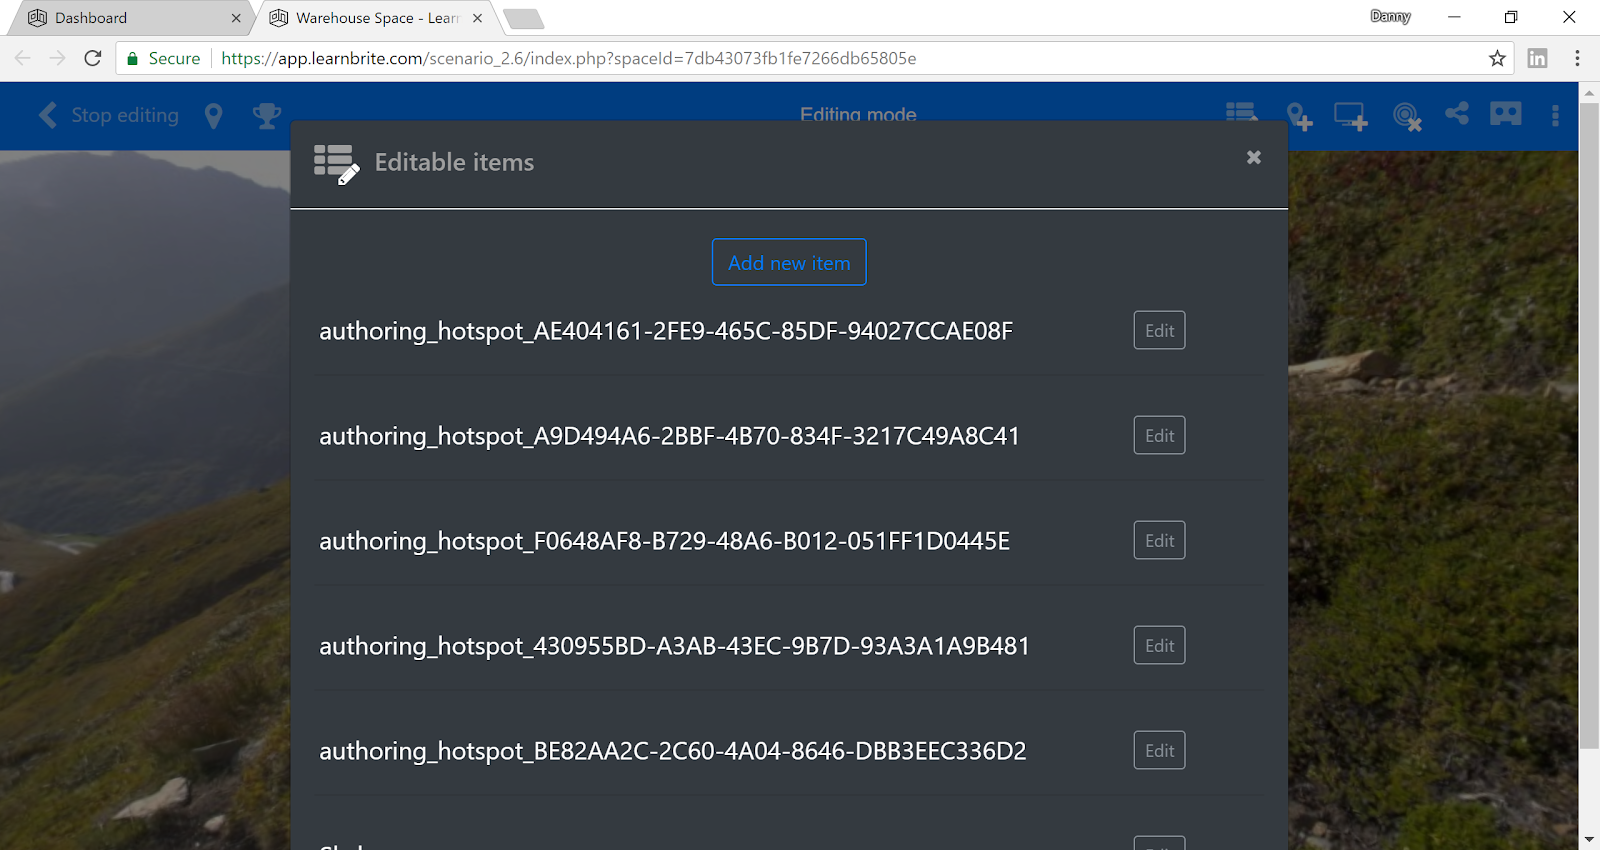Image resolution: width=1600 pixels, height=850 pixels.
Task: Click the page scrollbar down arrow
Action: click(1589, 840)
